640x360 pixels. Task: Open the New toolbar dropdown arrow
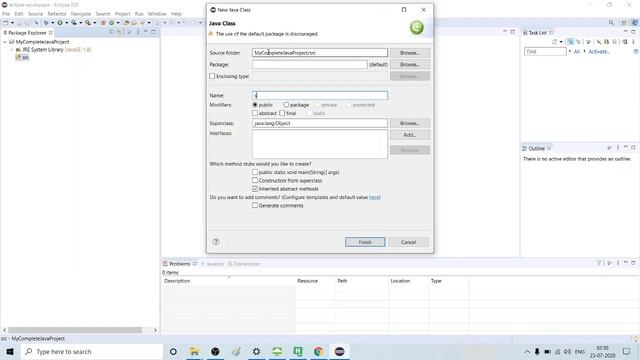(12, 23)
